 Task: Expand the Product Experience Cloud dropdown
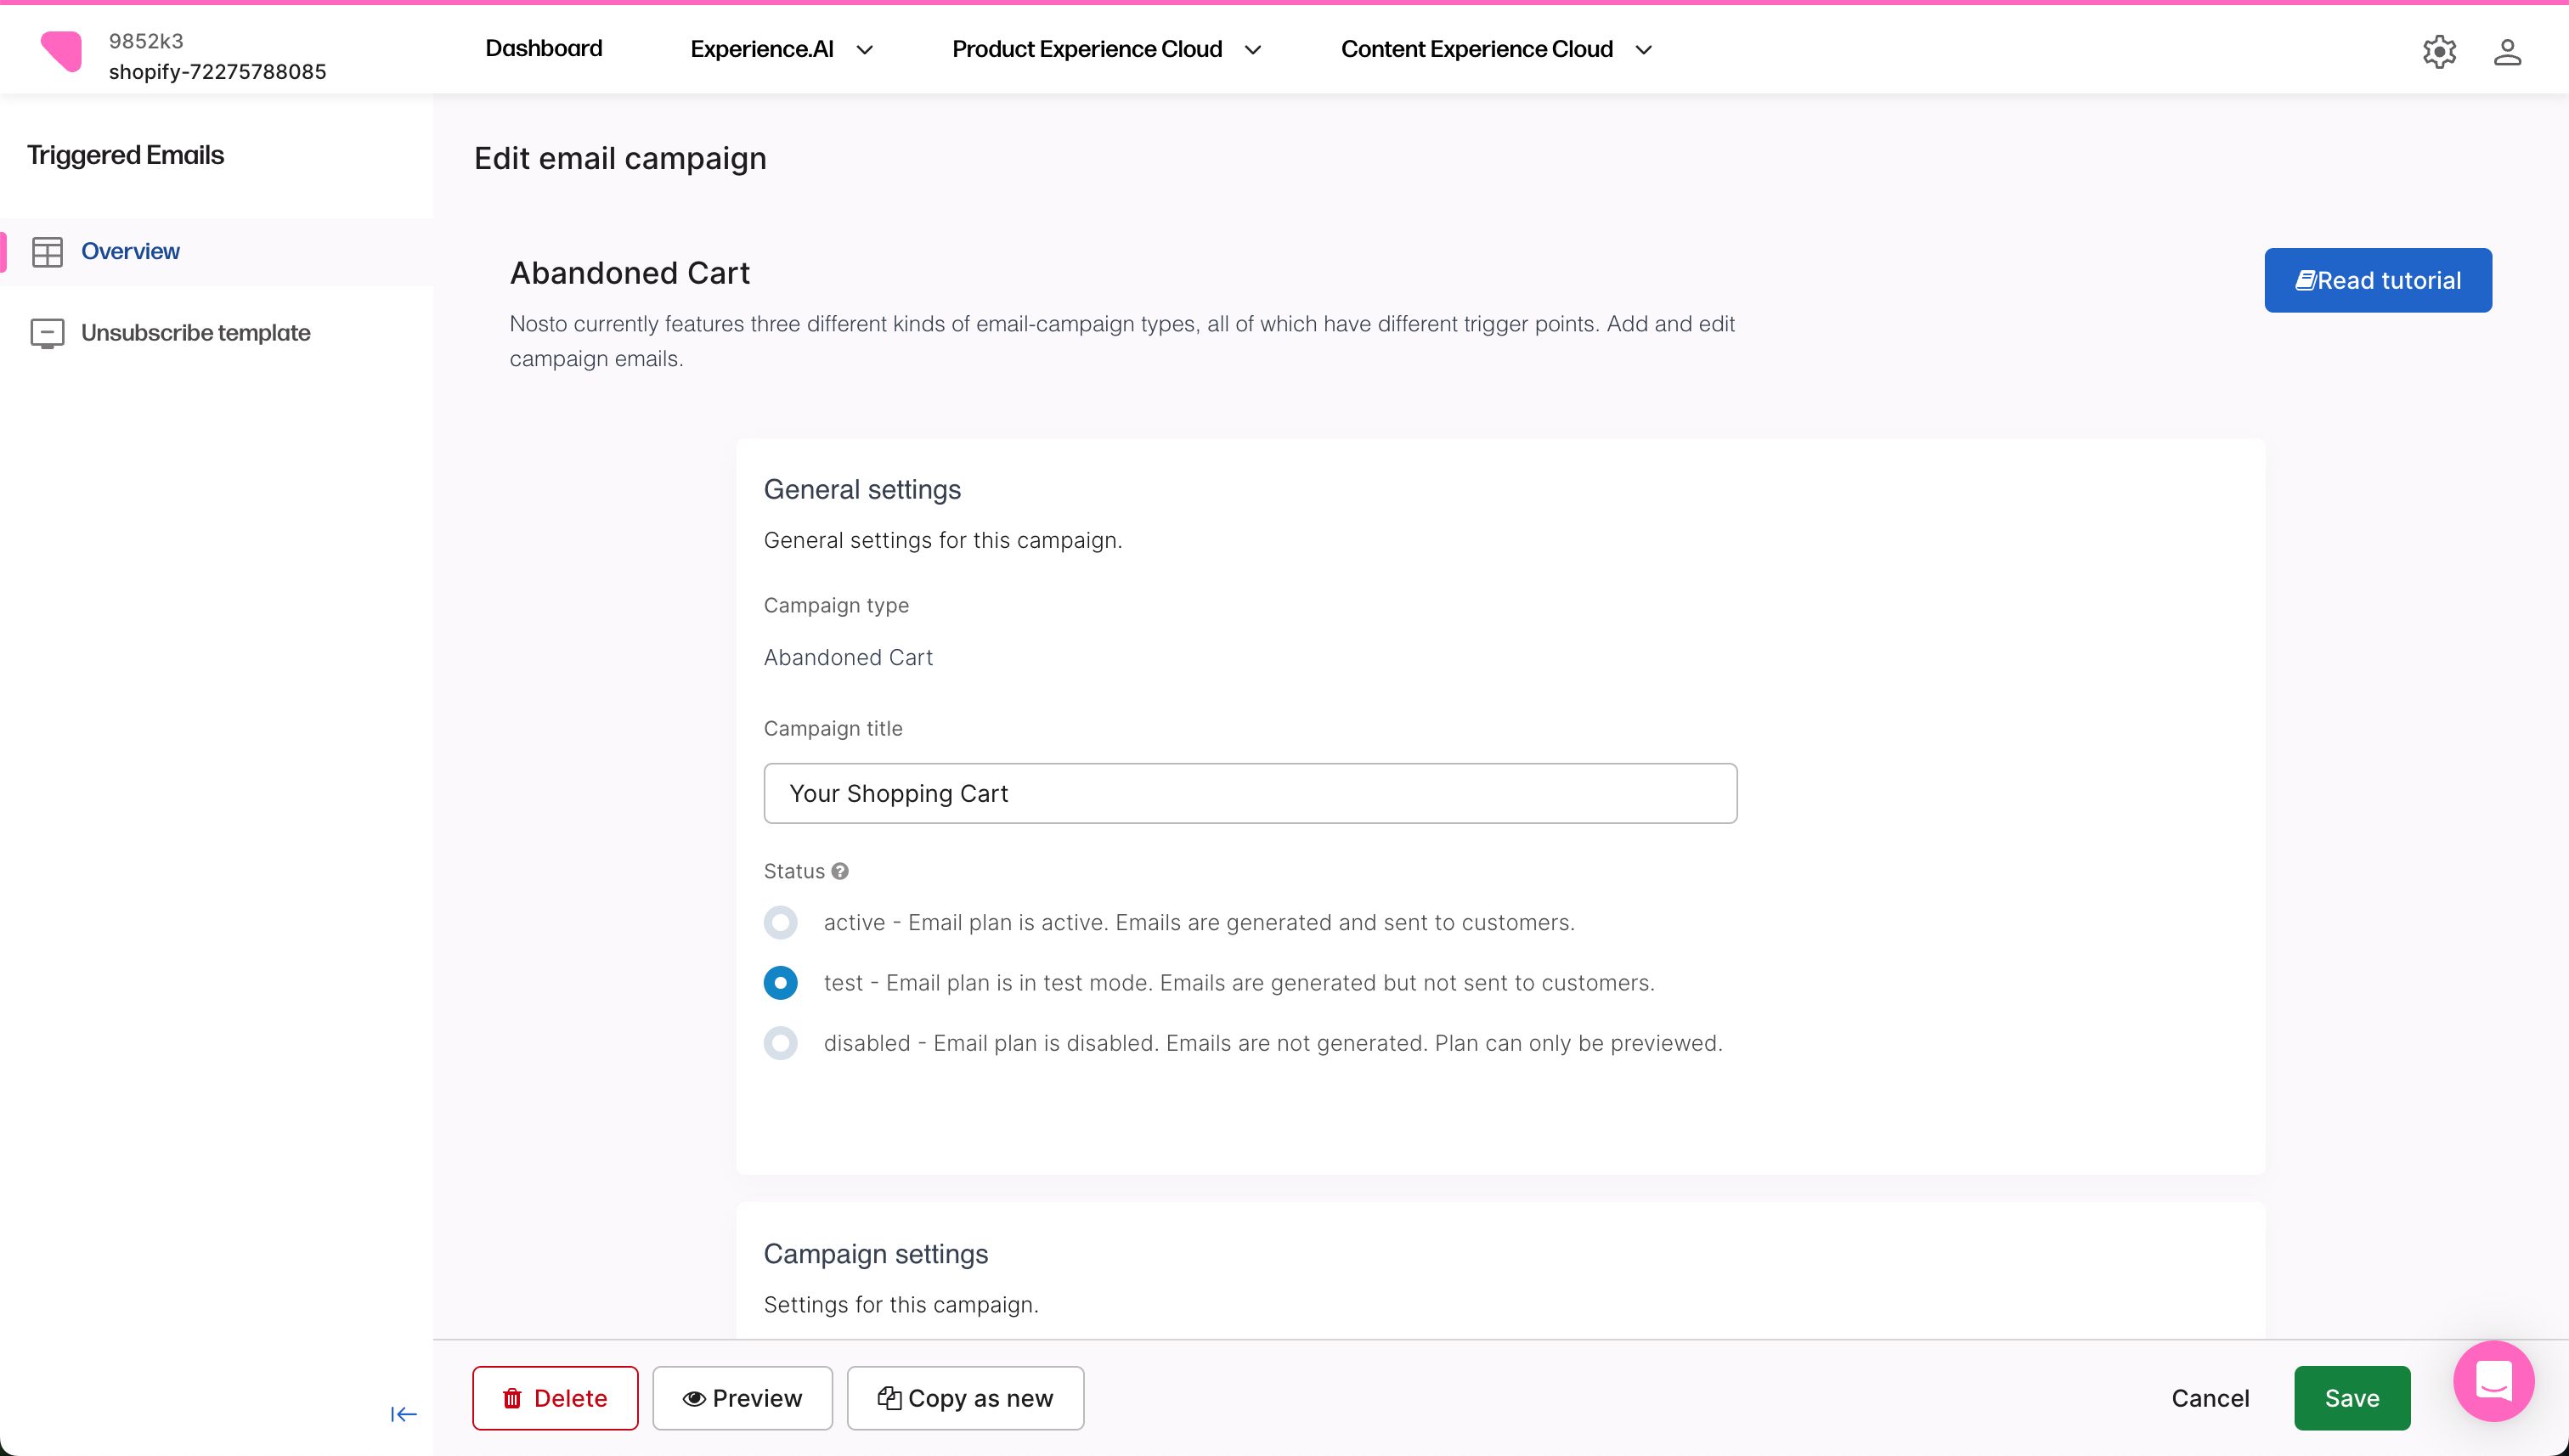[1254, 49]
